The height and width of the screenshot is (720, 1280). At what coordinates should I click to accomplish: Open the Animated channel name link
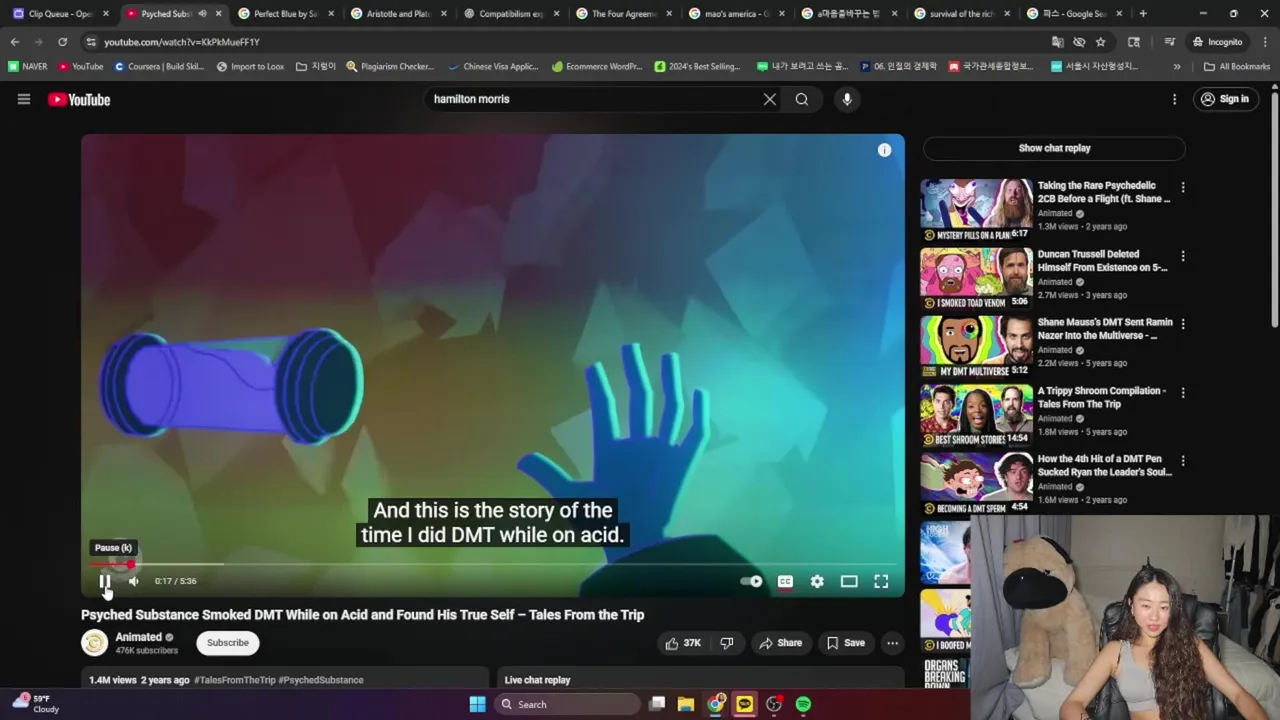pyautogui.click(x=139, y=637)
